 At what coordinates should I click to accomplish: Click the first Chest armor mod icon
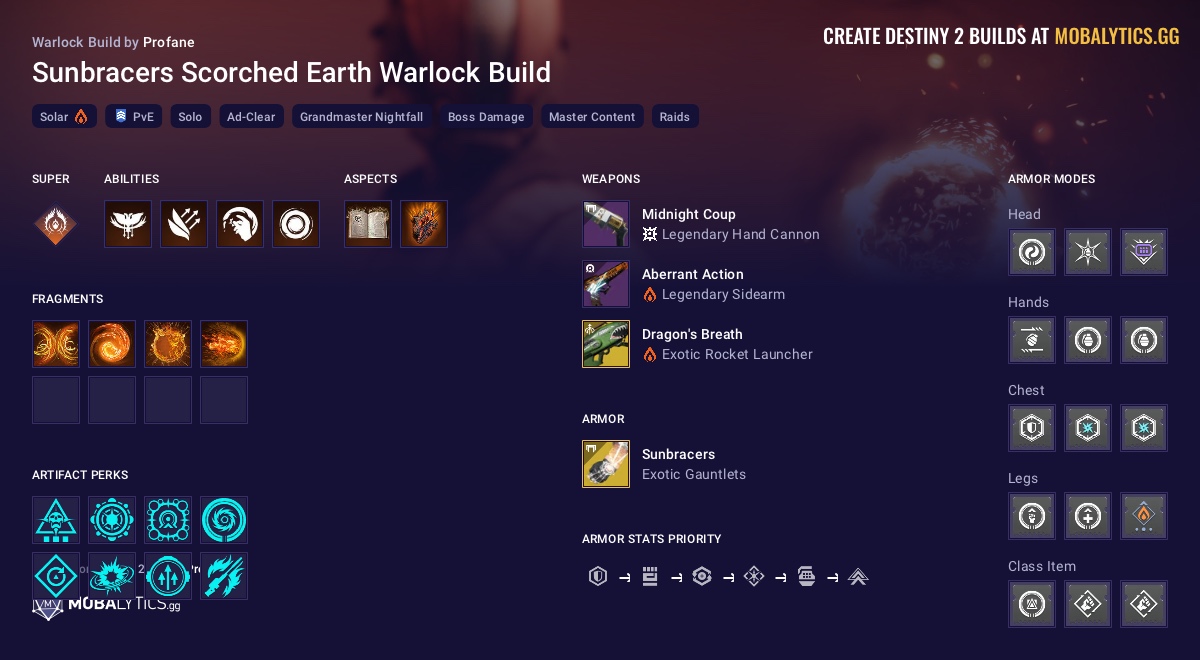click(x=1032, y=428)
